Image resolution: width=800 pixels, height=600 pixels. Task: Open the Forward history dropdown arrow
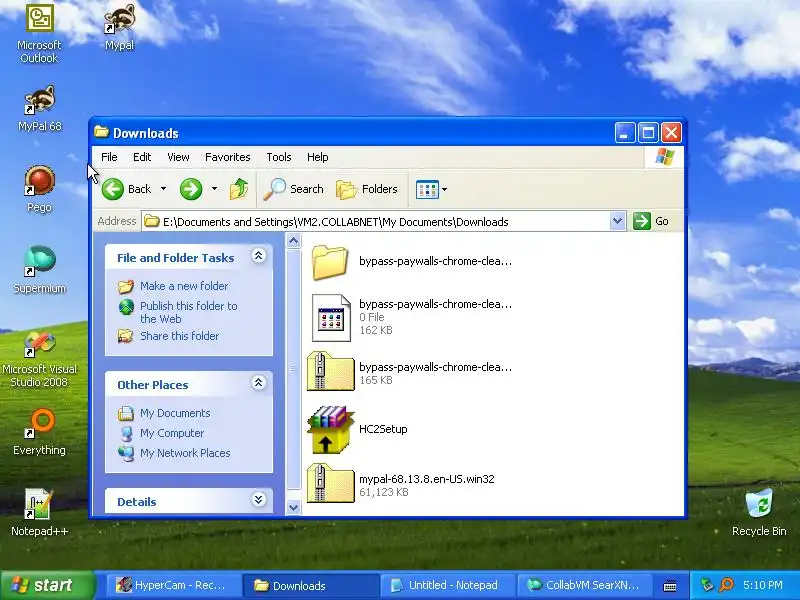pyautogui.click(x=214, y=189)
